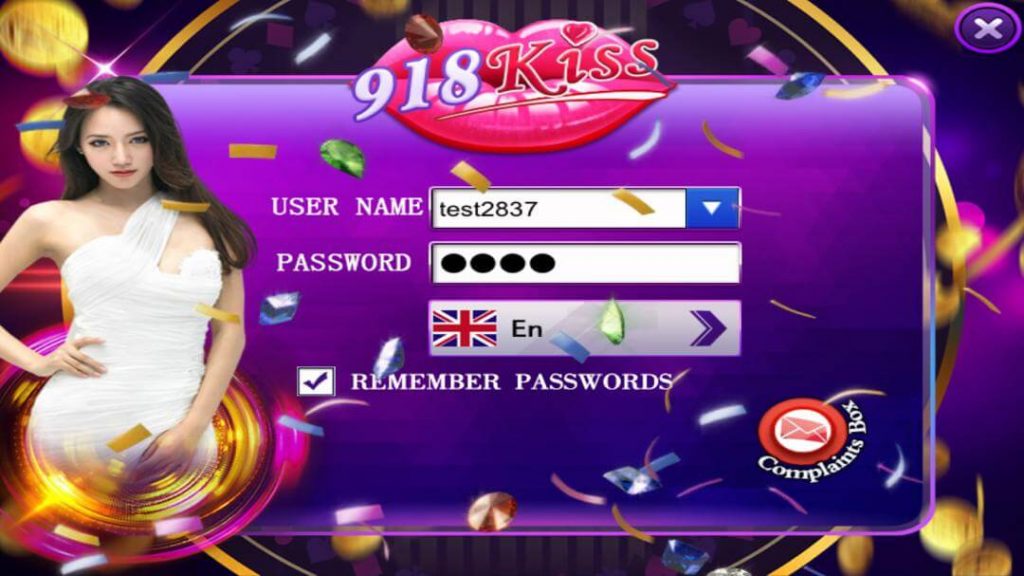Click the PASSWORD label
The width and height of the screenshot is (1024, 576).
pyautogui.click(x=344, y=263)
